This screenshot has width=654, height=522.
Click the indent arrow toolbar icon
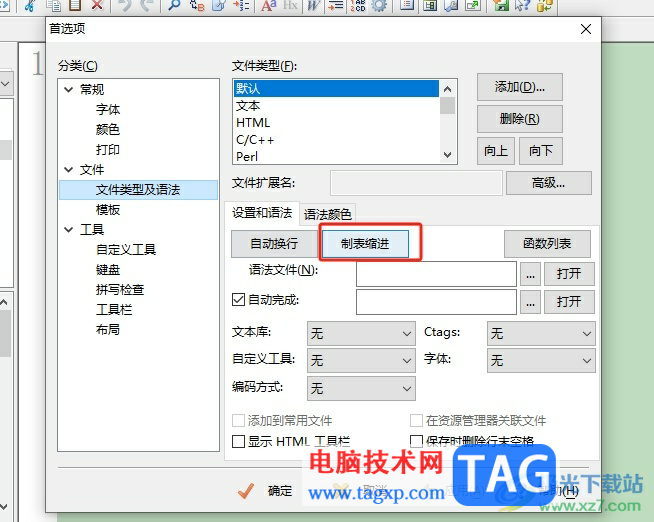(335, 5)
